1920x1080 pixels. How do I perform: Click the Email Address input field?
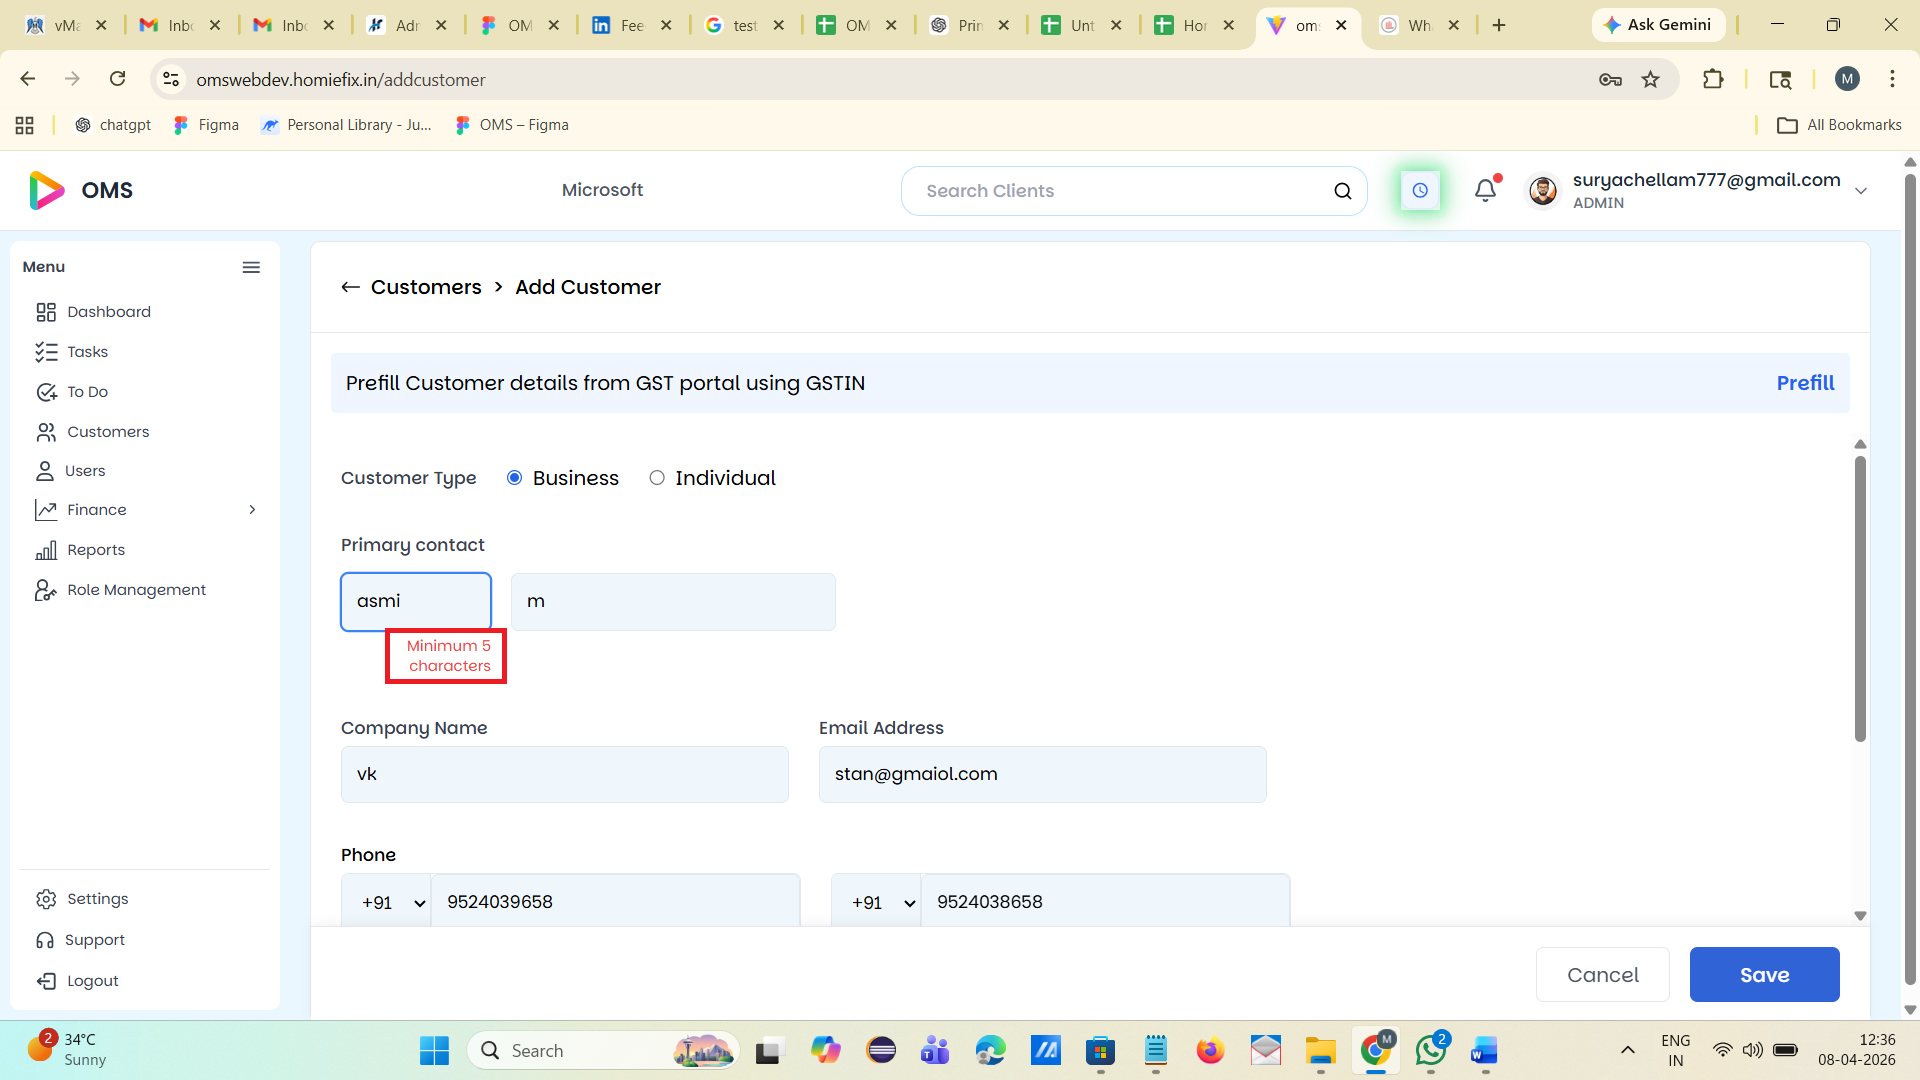click(1042, 774)
